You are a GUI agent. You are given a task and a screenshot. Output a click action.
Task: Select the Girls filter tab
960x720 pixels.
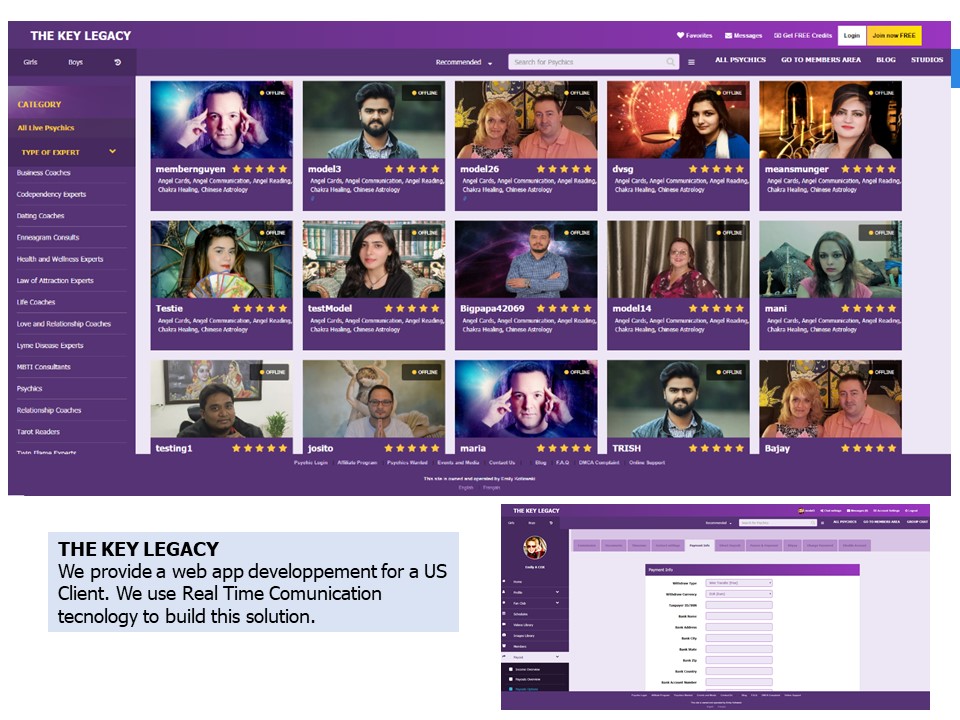pos(31,62)
